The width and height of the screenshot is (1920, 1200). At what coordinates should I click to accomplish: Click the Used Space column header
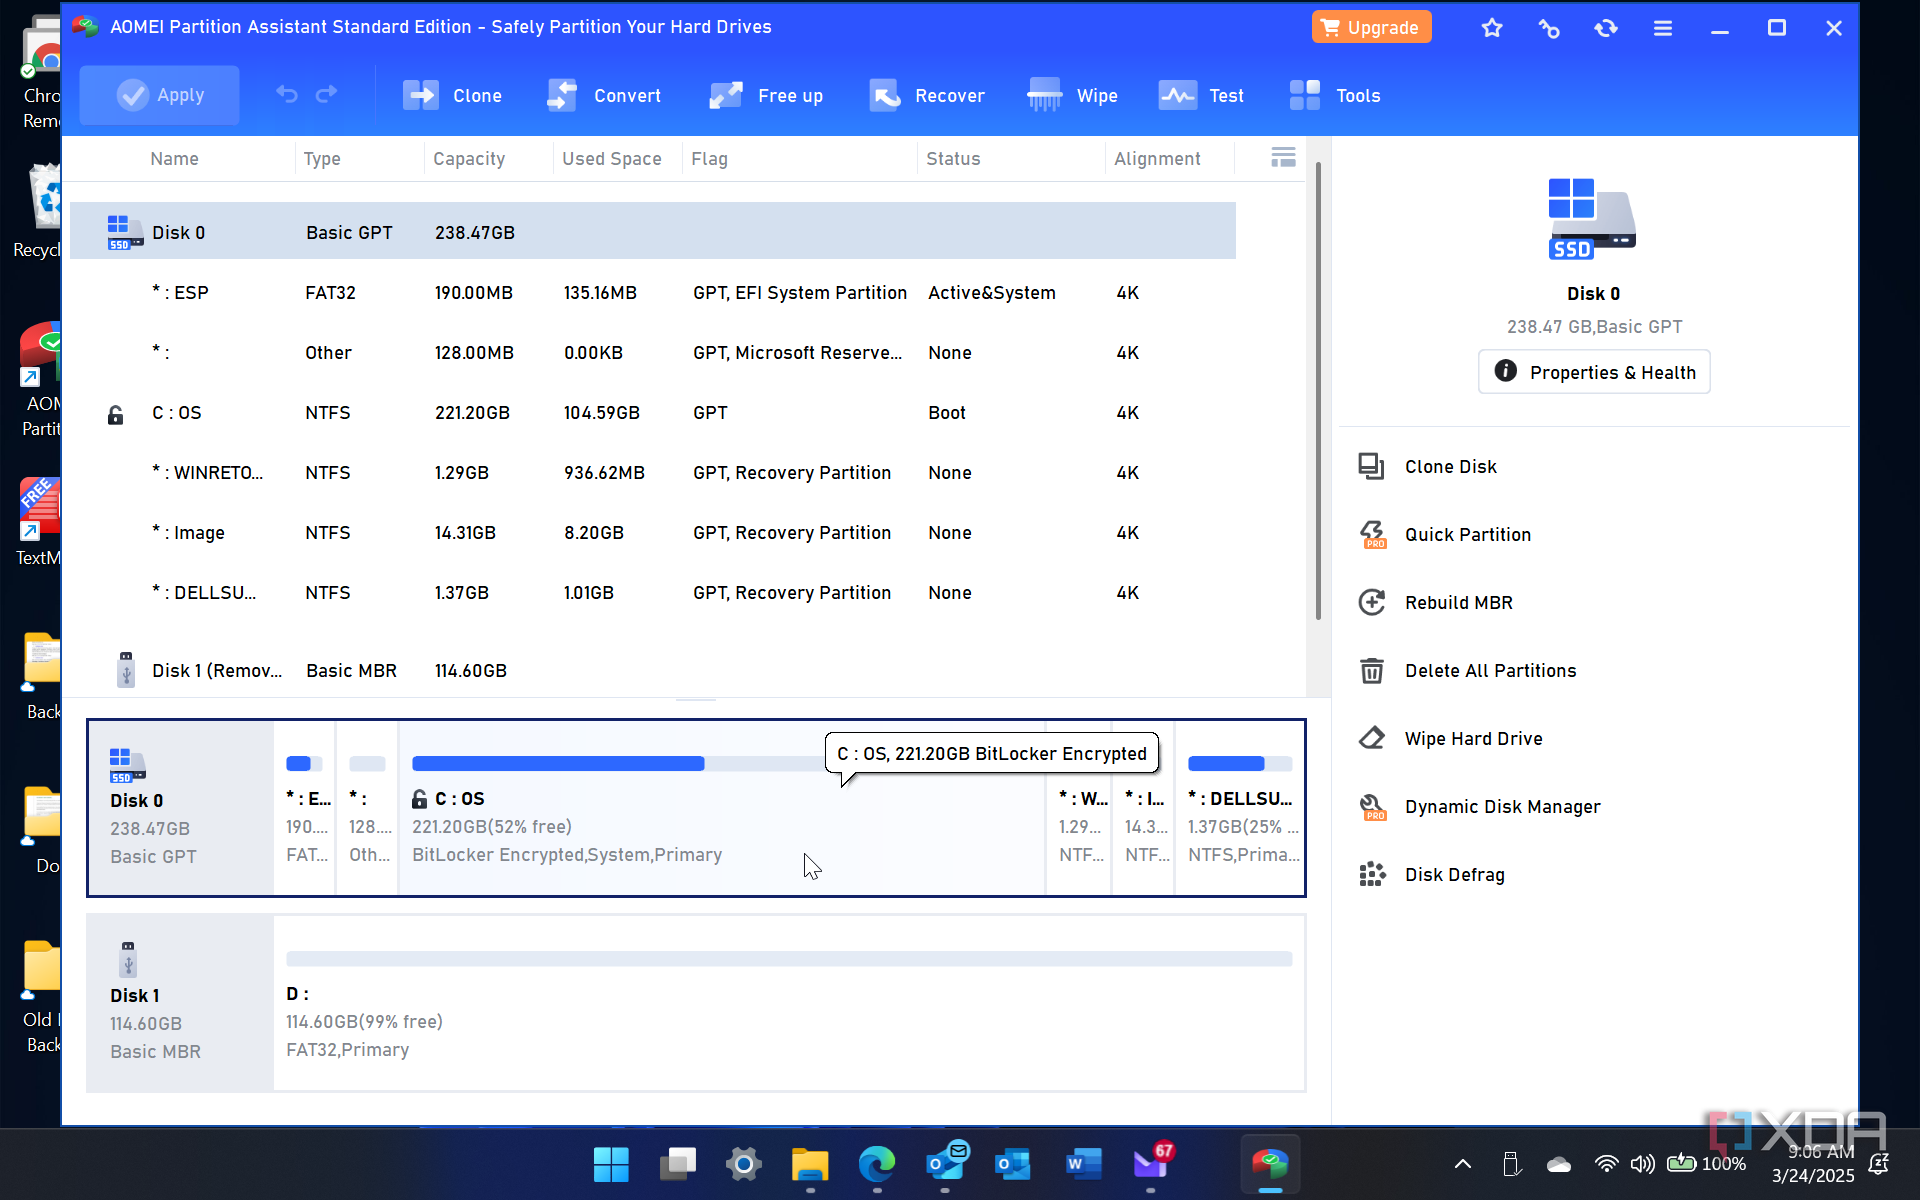pos(612,159)
